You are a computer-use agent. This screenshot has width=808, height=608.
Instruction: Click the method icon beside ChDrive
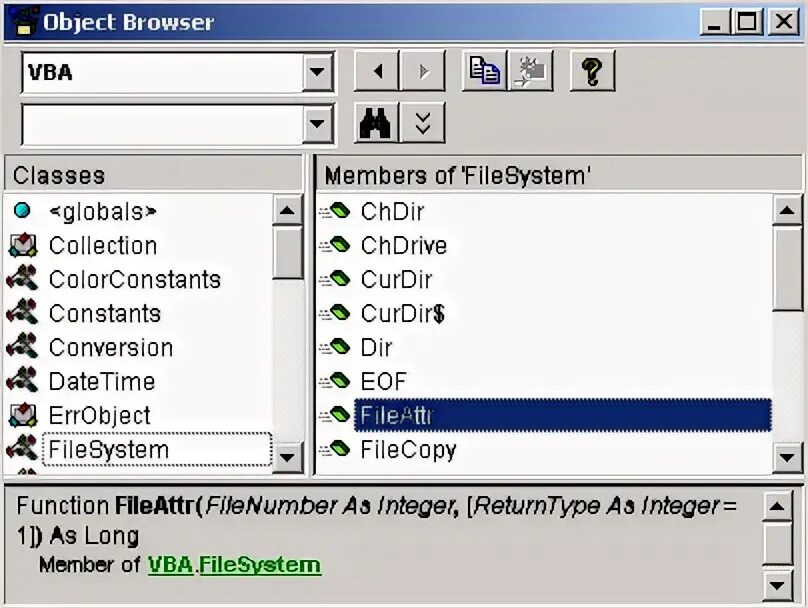[335, 245]
